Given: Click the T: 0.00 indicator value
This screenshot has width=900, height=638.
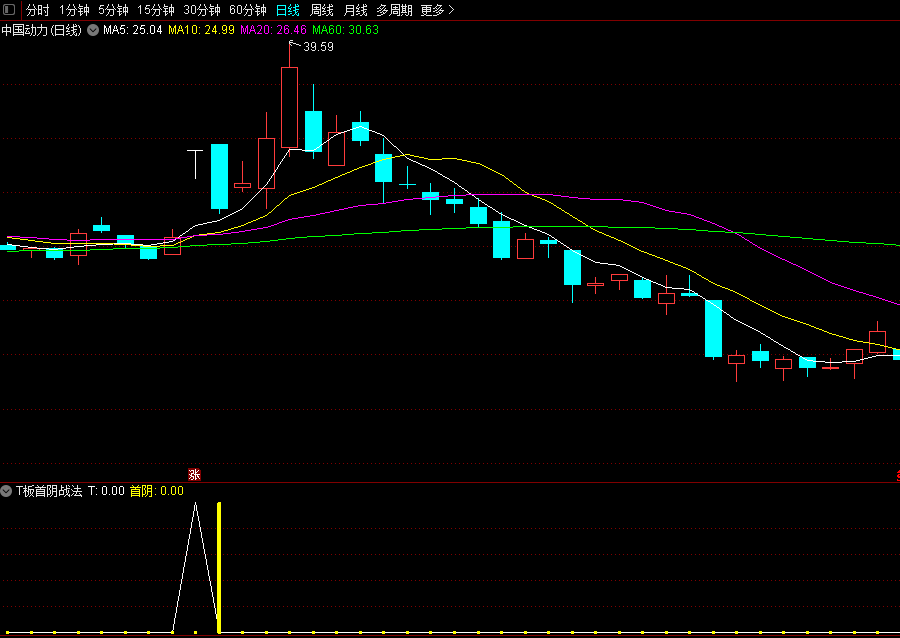Looking at the screenshot, I should pyautogui.click(x=106, y=491).
